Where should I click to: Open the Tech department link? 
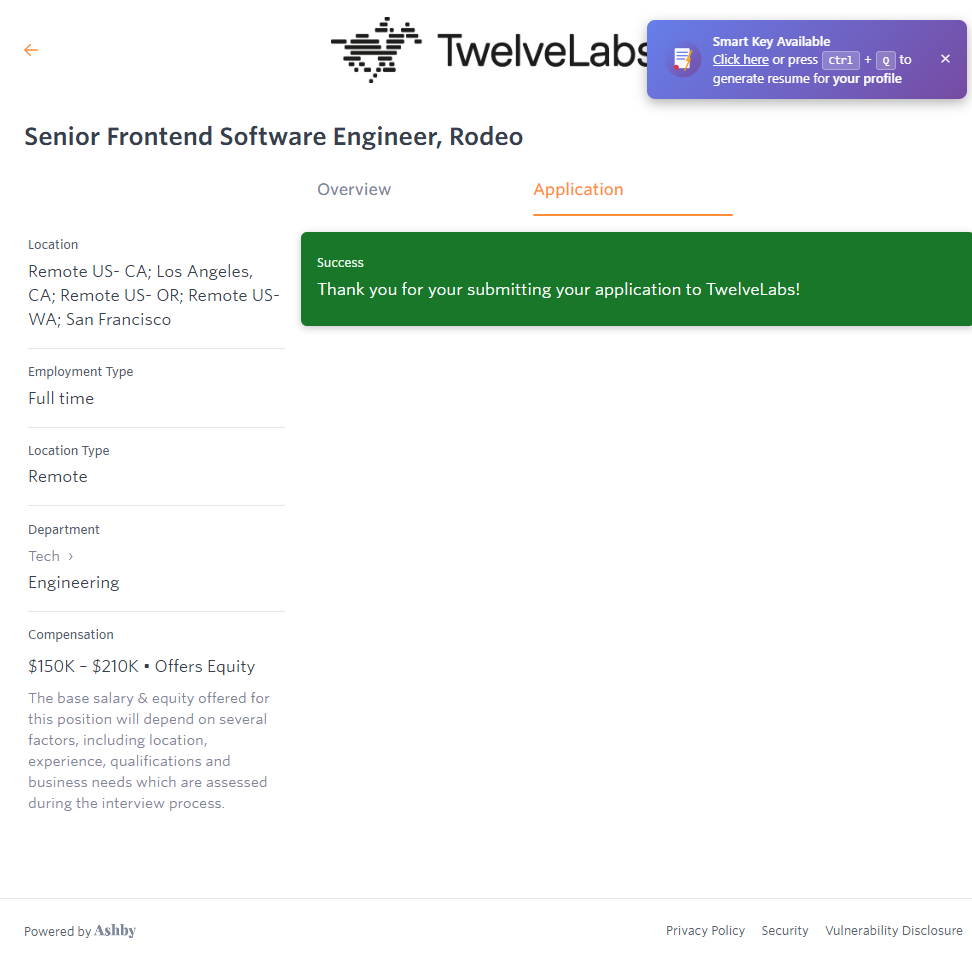(x=44, y=556)
